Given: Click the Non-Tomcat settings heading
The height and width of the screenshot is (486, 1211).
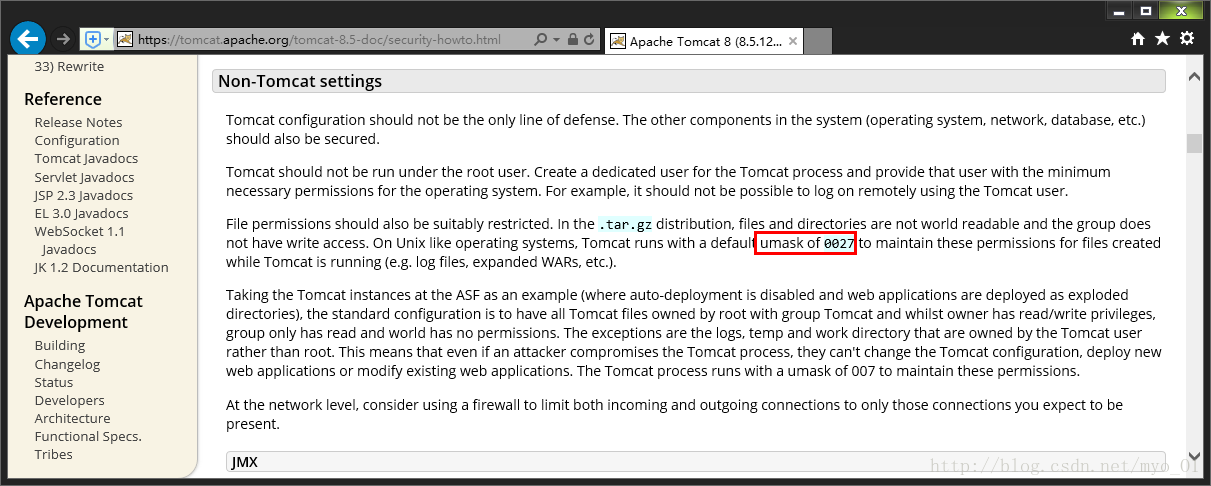Looking at the screenshot, I should click(x=689, y=81).
